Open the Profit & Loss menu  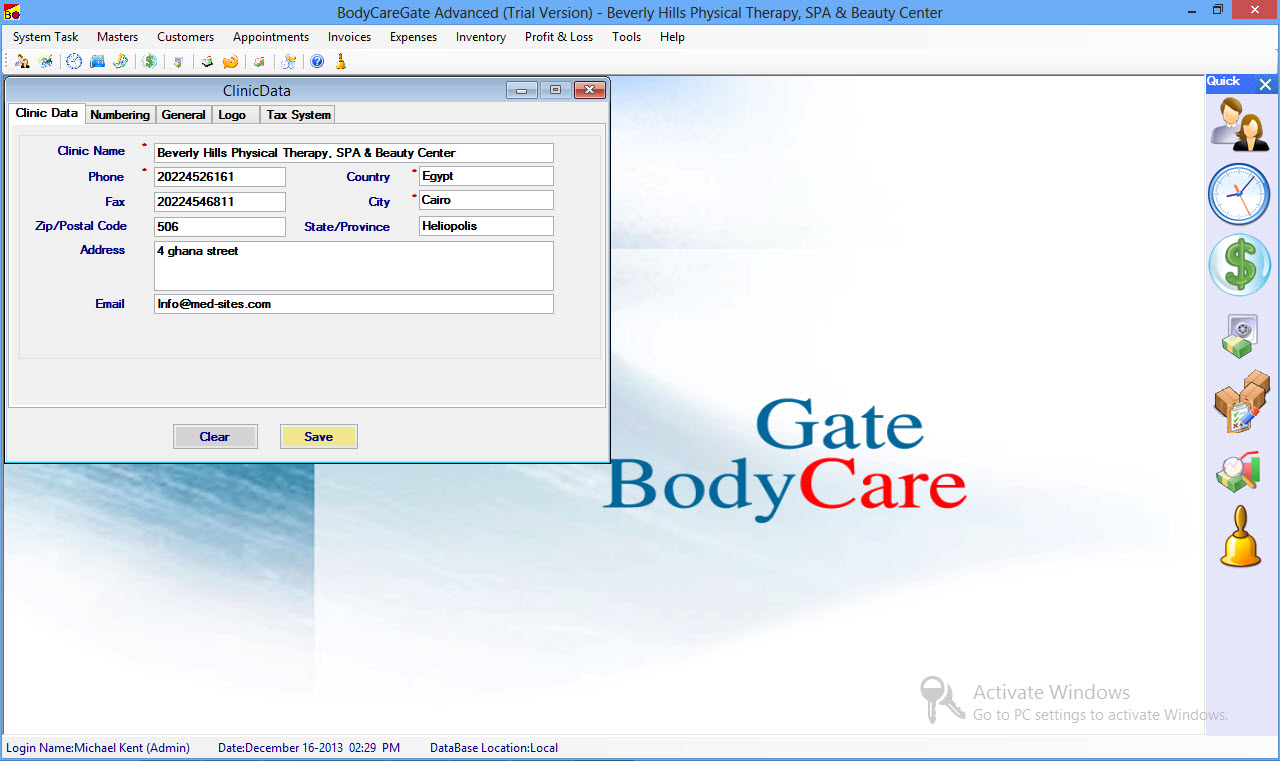(558, 37)
